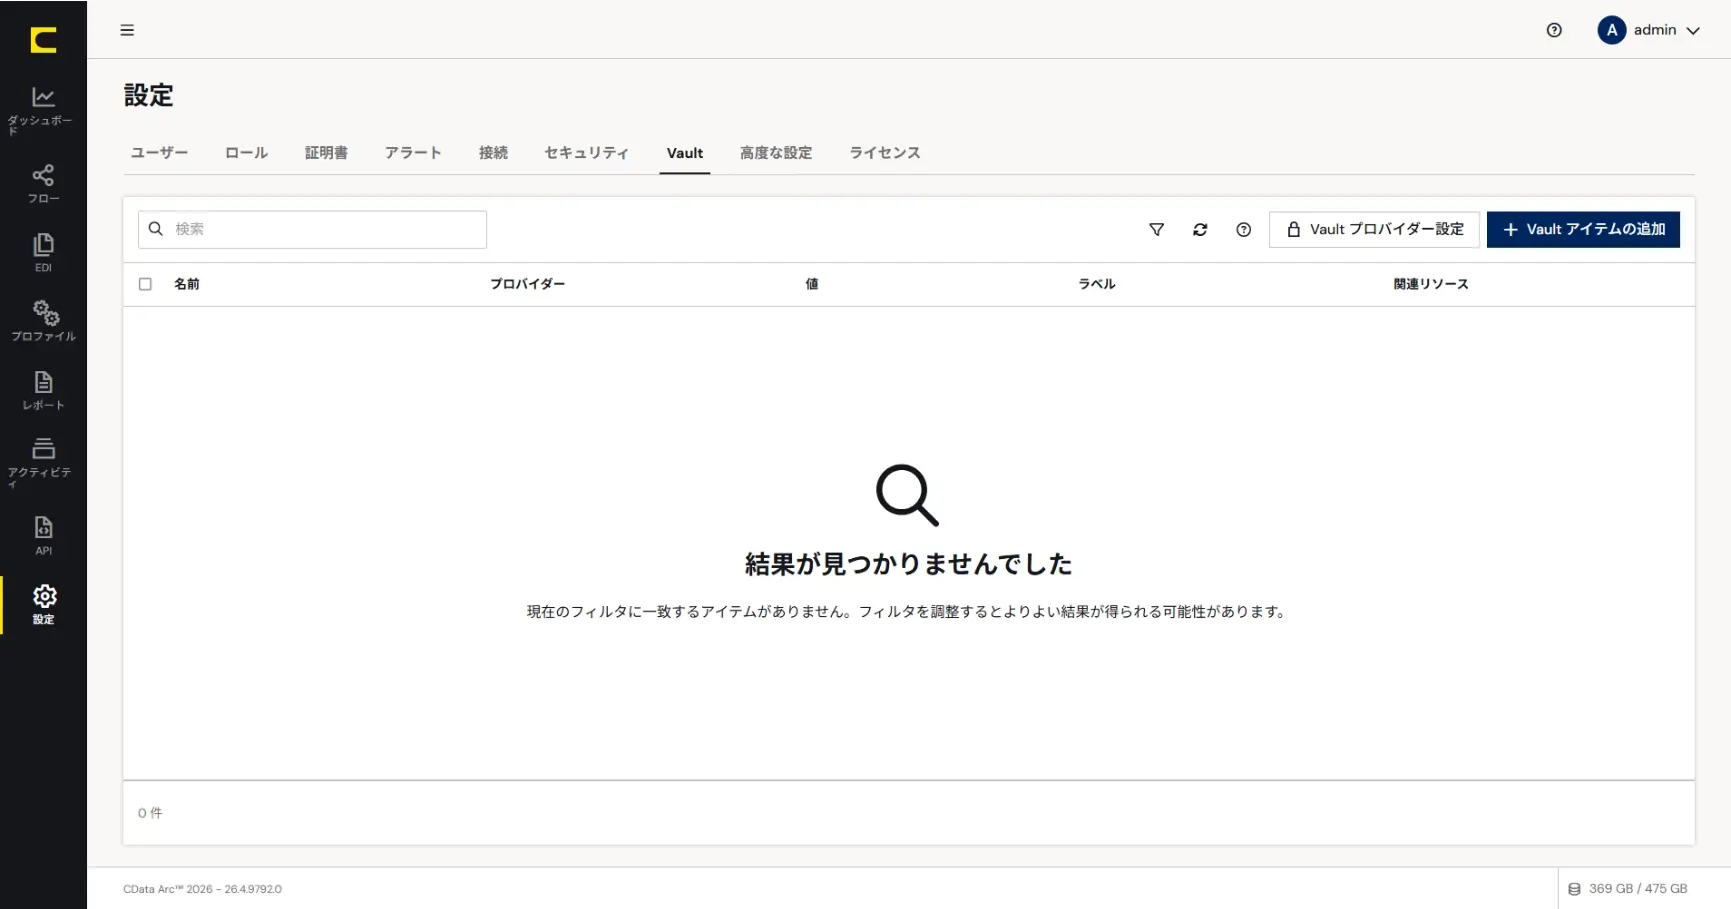Image resolution: width=1731 pixels, height=909 pixels.
Task: Focus the 検索 search field
Action: (312, 229)
